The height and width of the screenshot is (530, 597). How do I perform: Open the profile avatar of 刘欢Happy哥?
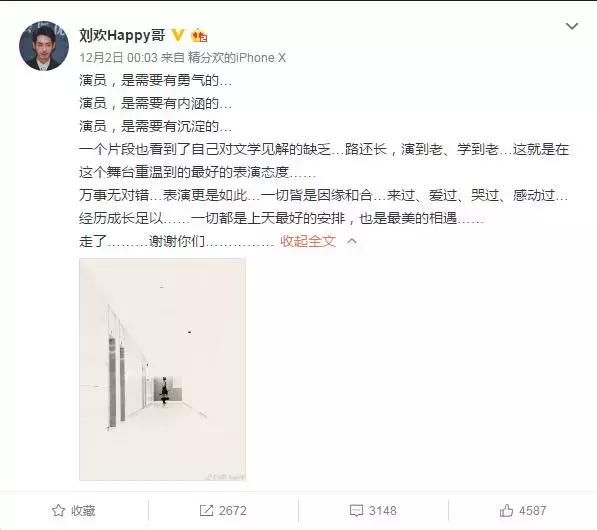point(44,46)
